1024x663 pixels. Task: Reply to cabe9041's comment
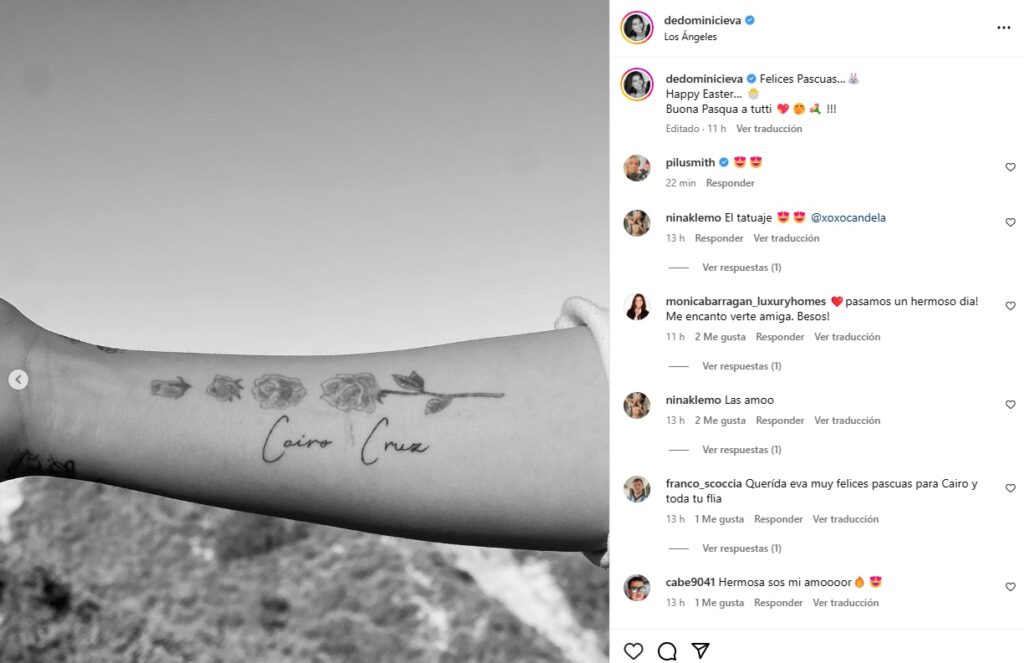tap(778, 602)
